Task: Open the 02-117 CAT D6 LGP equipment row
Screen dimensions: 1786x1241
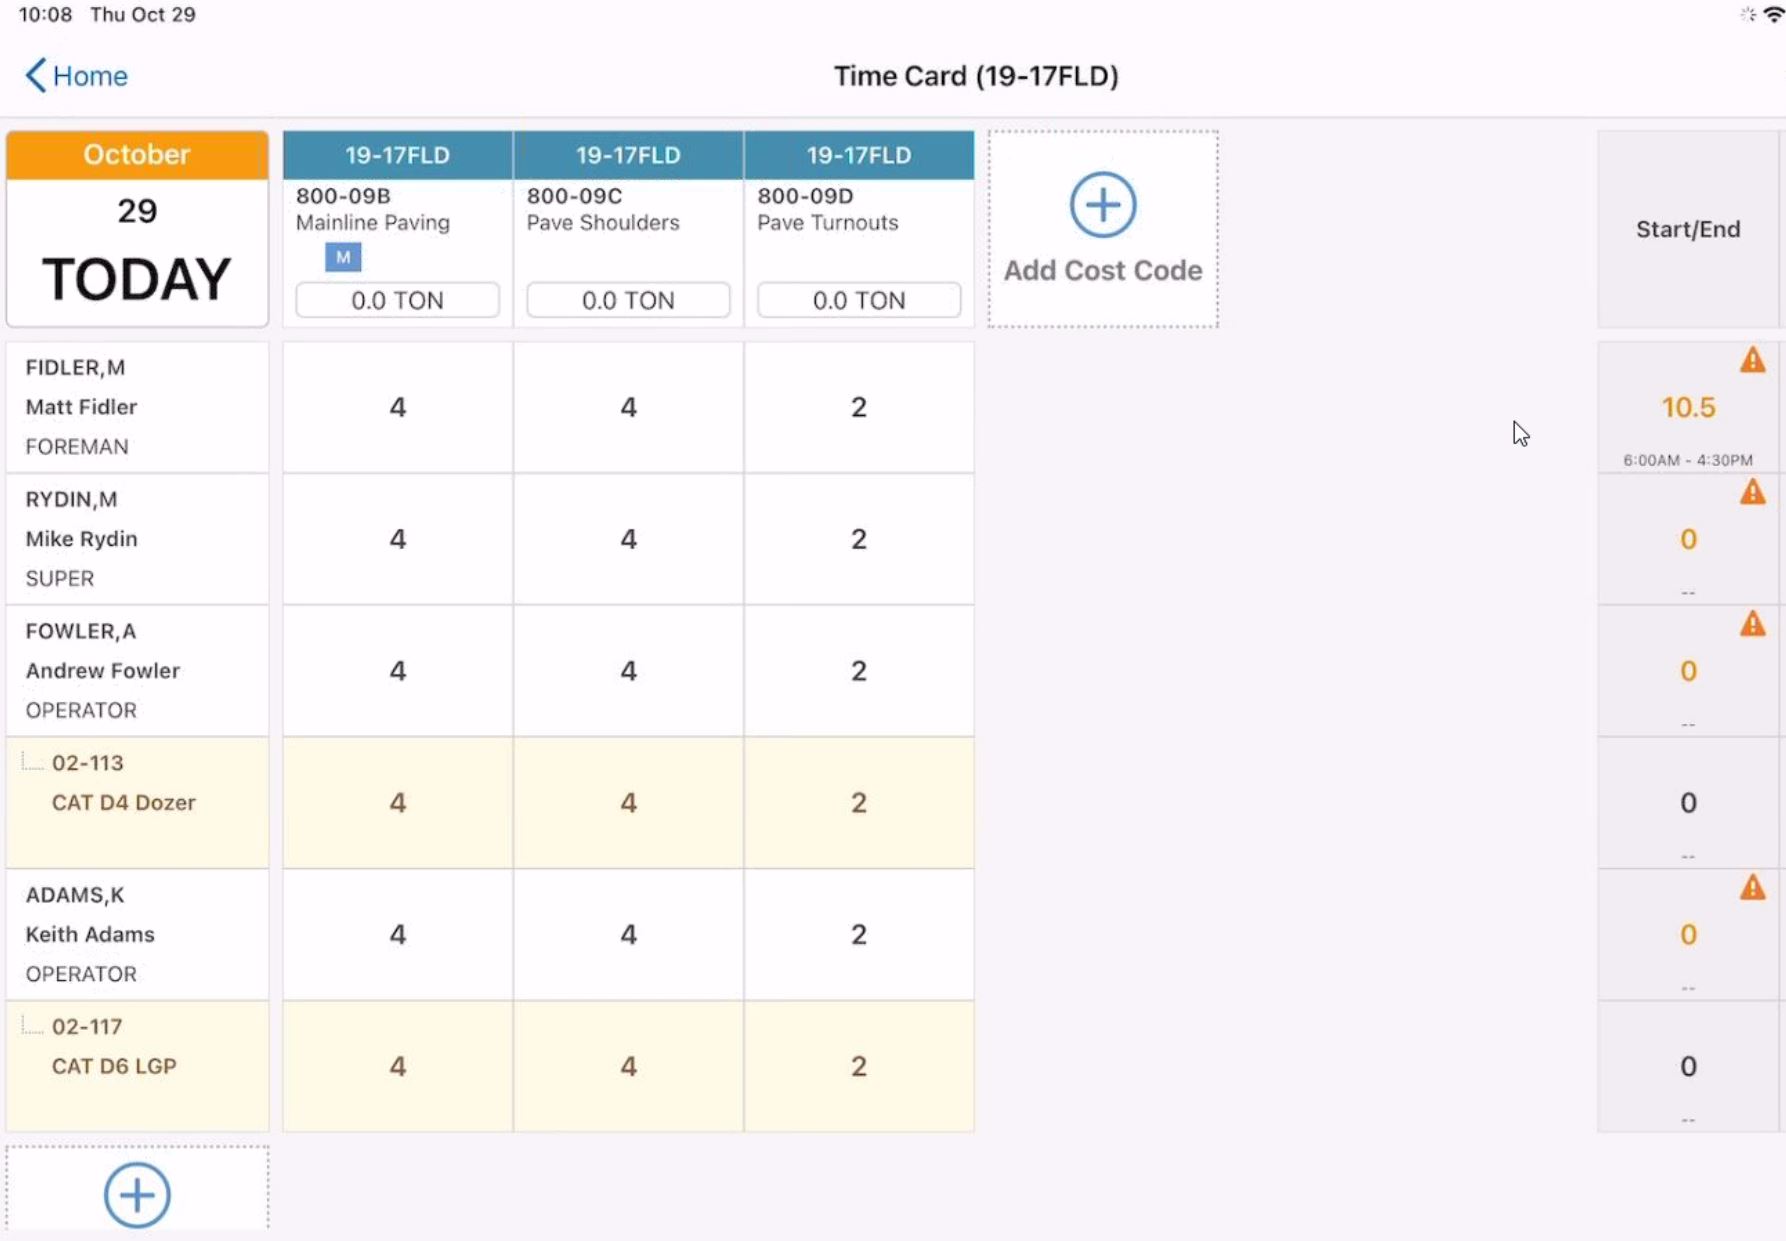Action: (x=113, y=1066)
